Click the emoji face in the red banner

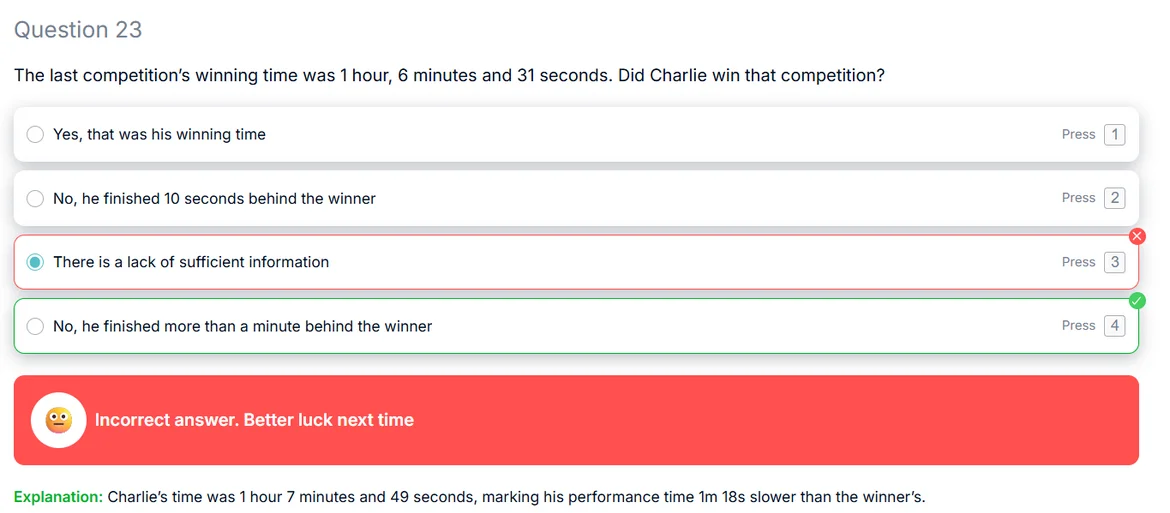coord(59,420)
